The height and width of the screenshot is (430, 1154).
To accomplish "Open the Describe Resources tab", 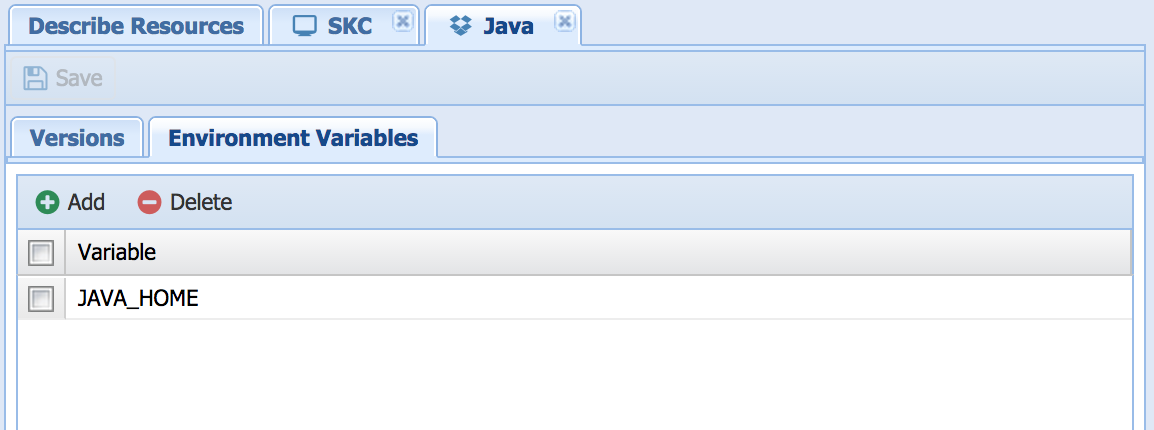I will [136, 26].
